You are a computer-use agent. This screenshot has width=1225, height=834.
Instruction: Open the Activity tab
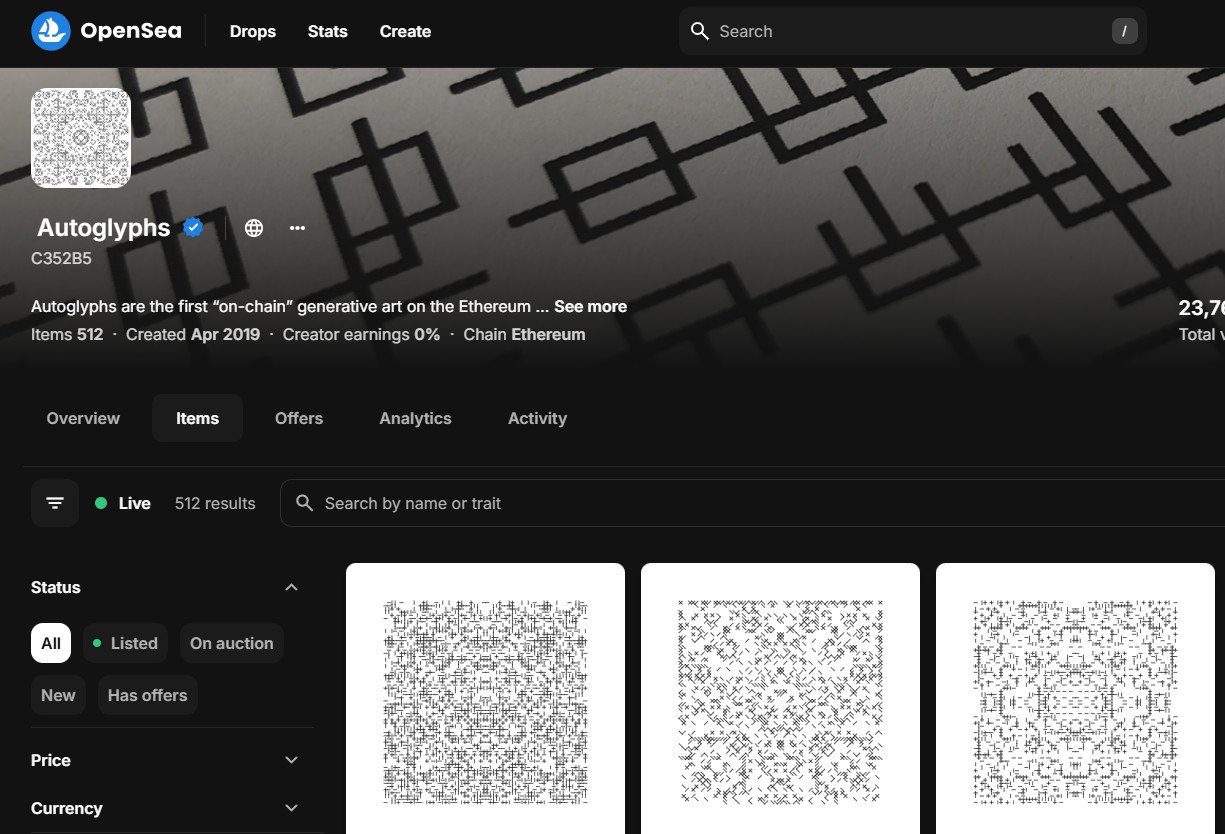coord(537,418)
